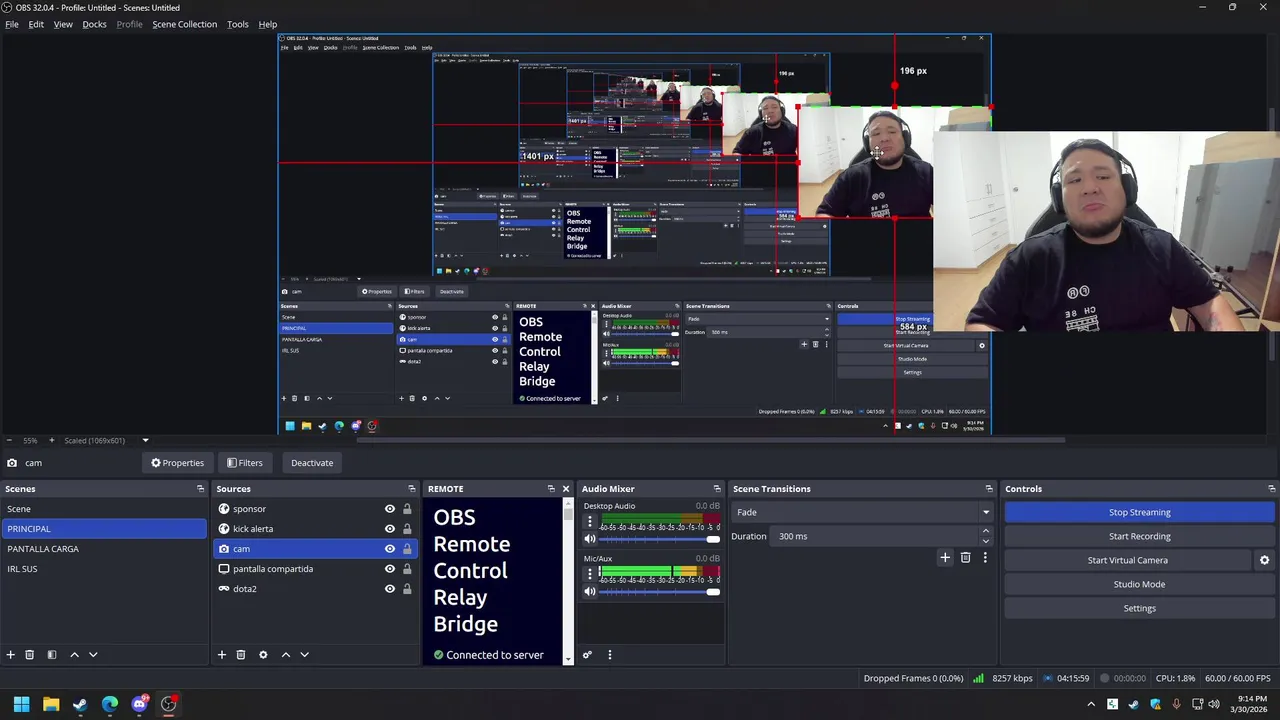The width and height of the screenshot is (1280, 720).
Task: Open Settings from Controls panel
Action: (x=1139, y=608)
